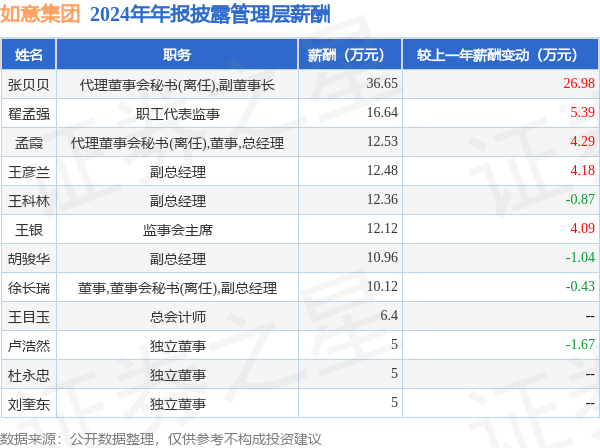Click 王彦兰's 副总经理 position cell
The height and width of the screenshot is (448, 600).
pos(177,172)
